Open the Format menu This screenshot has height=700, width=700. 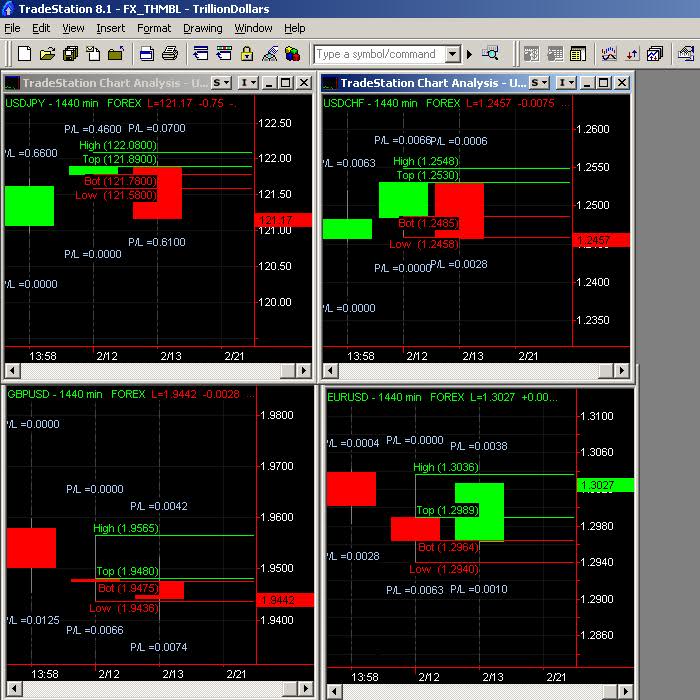click(154, 28)
